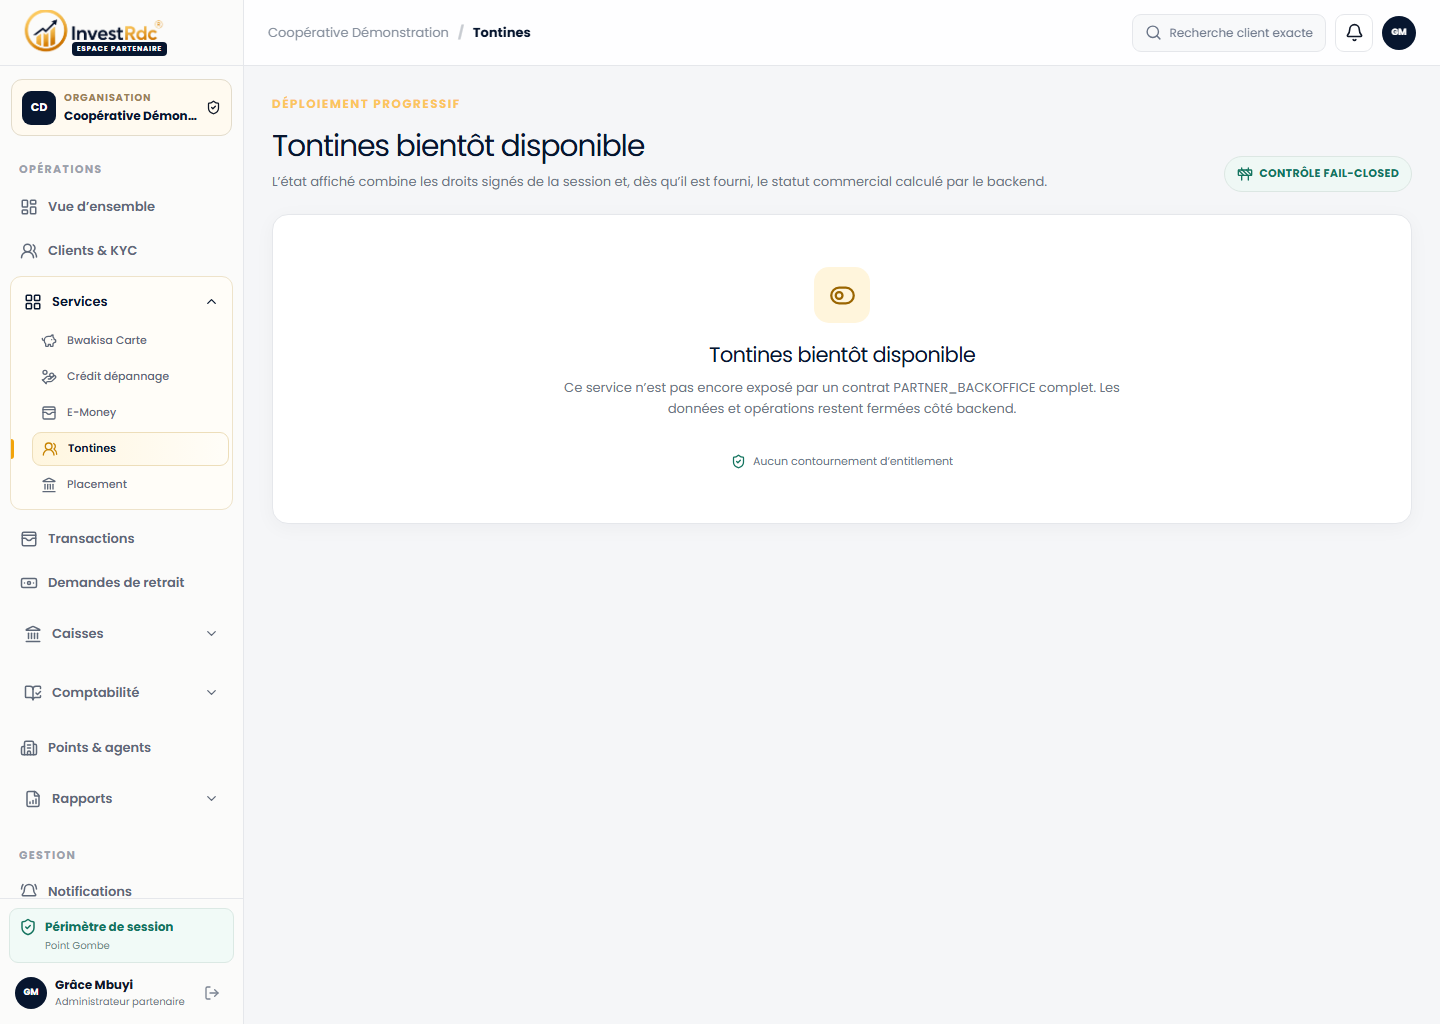Click the organisation shield icon

[213, 107]
